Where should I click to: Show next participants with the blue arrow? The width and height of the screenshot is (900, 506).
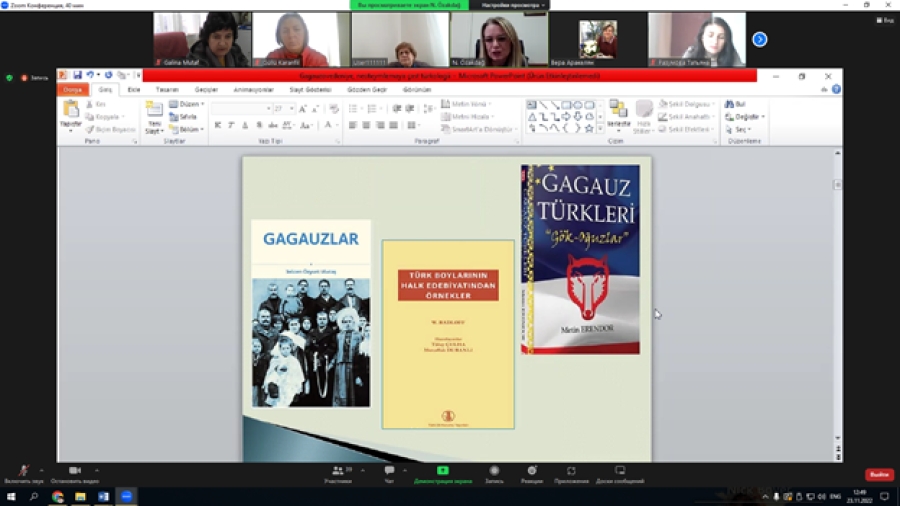pyautogui.click(x=759, y=39)
